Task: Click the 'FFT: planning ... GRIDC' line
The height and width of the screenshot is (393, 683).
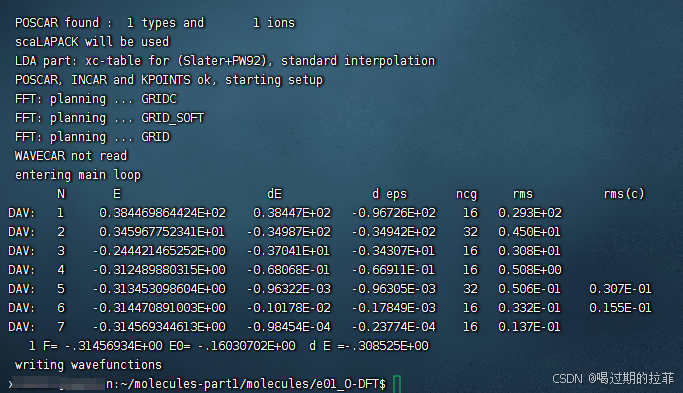Action: [96, 99]
